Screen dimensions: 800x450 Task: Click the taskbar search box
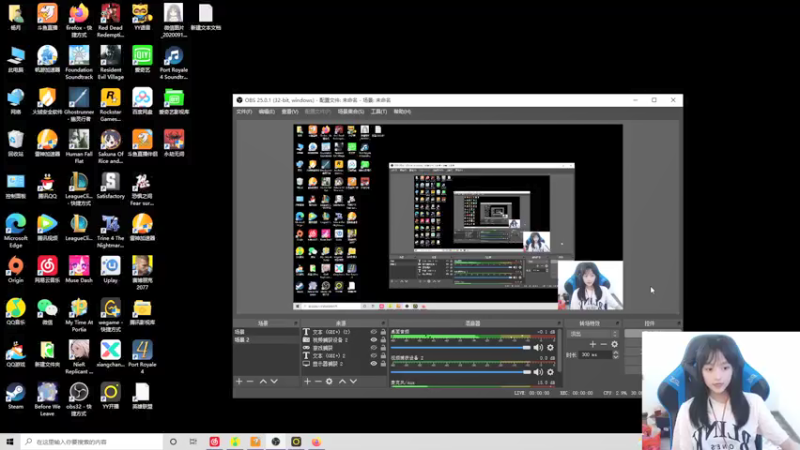[92, 442]
